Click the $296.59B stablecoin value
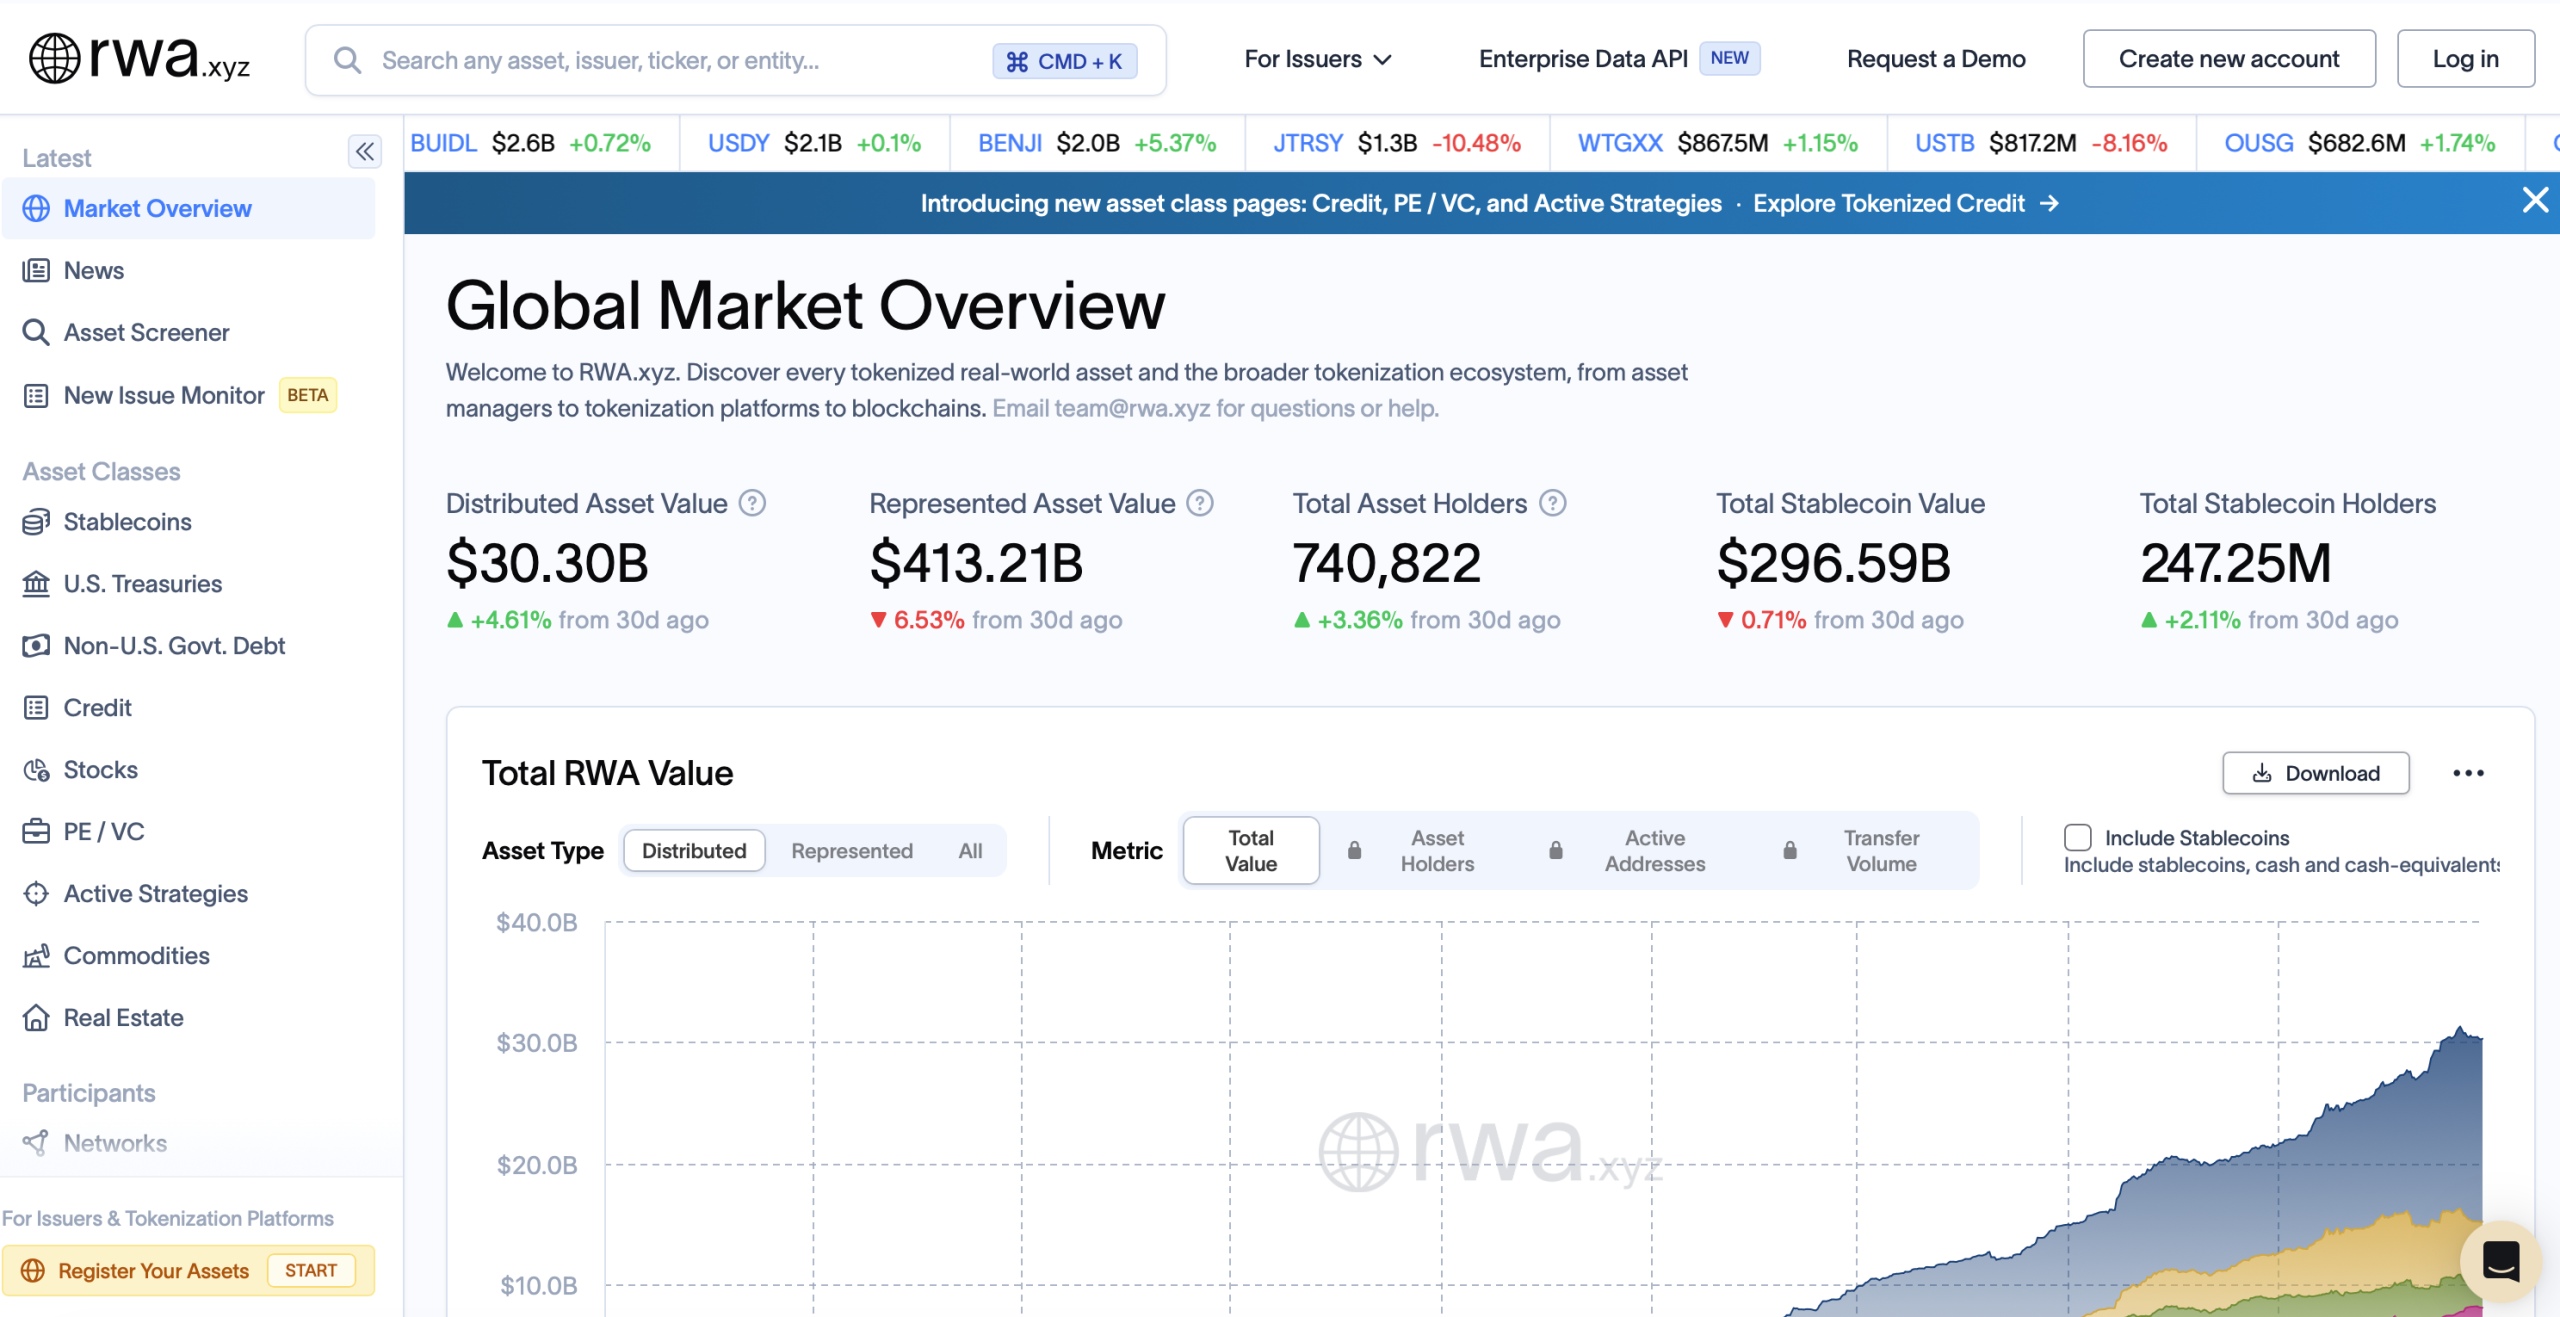Viewport: 2560px width, 1317px height. pyautogui.click(x=1833, y=563)
